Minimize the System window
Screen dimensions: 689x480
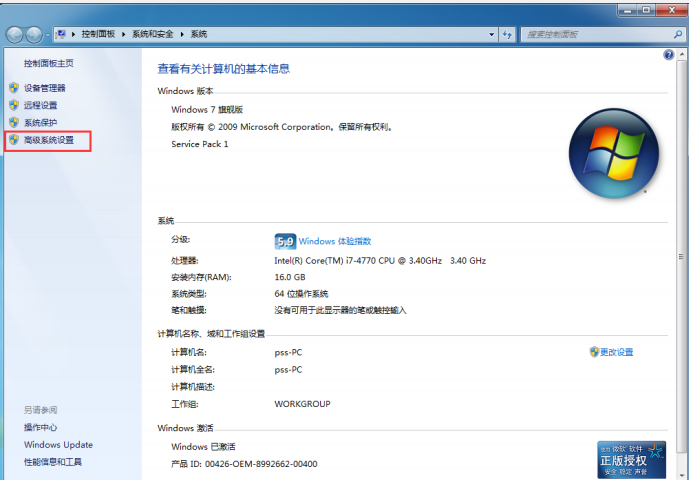628,10
